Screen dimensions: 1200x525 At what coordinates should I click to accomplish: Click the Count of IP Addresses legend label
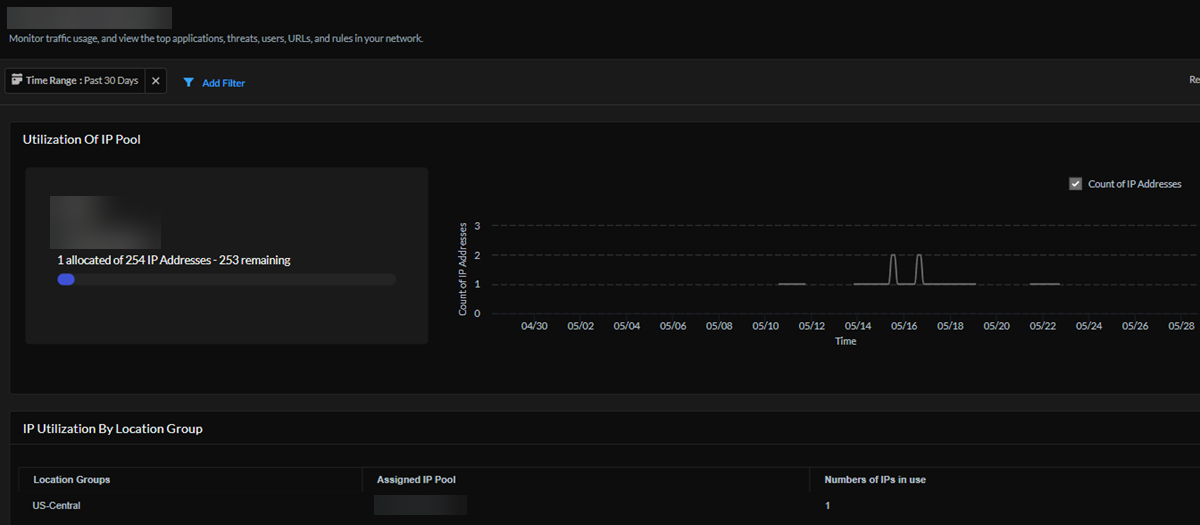coord(1134,184)
